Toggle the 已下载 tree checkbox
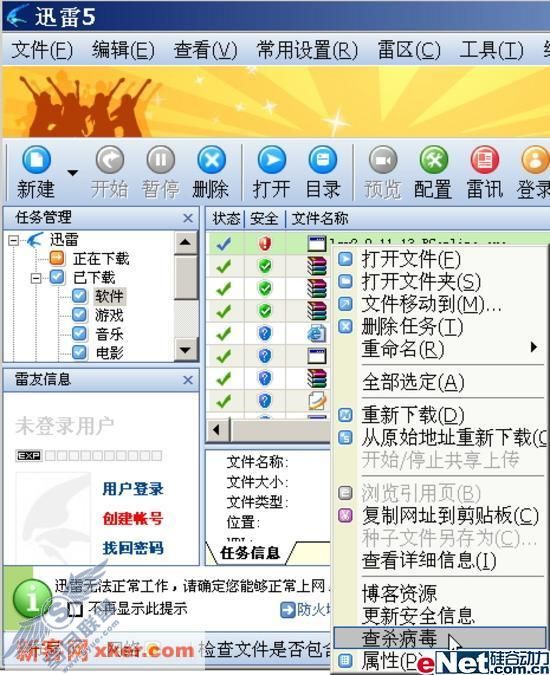This screenshot has height=675, width=550. pos(57,277)
